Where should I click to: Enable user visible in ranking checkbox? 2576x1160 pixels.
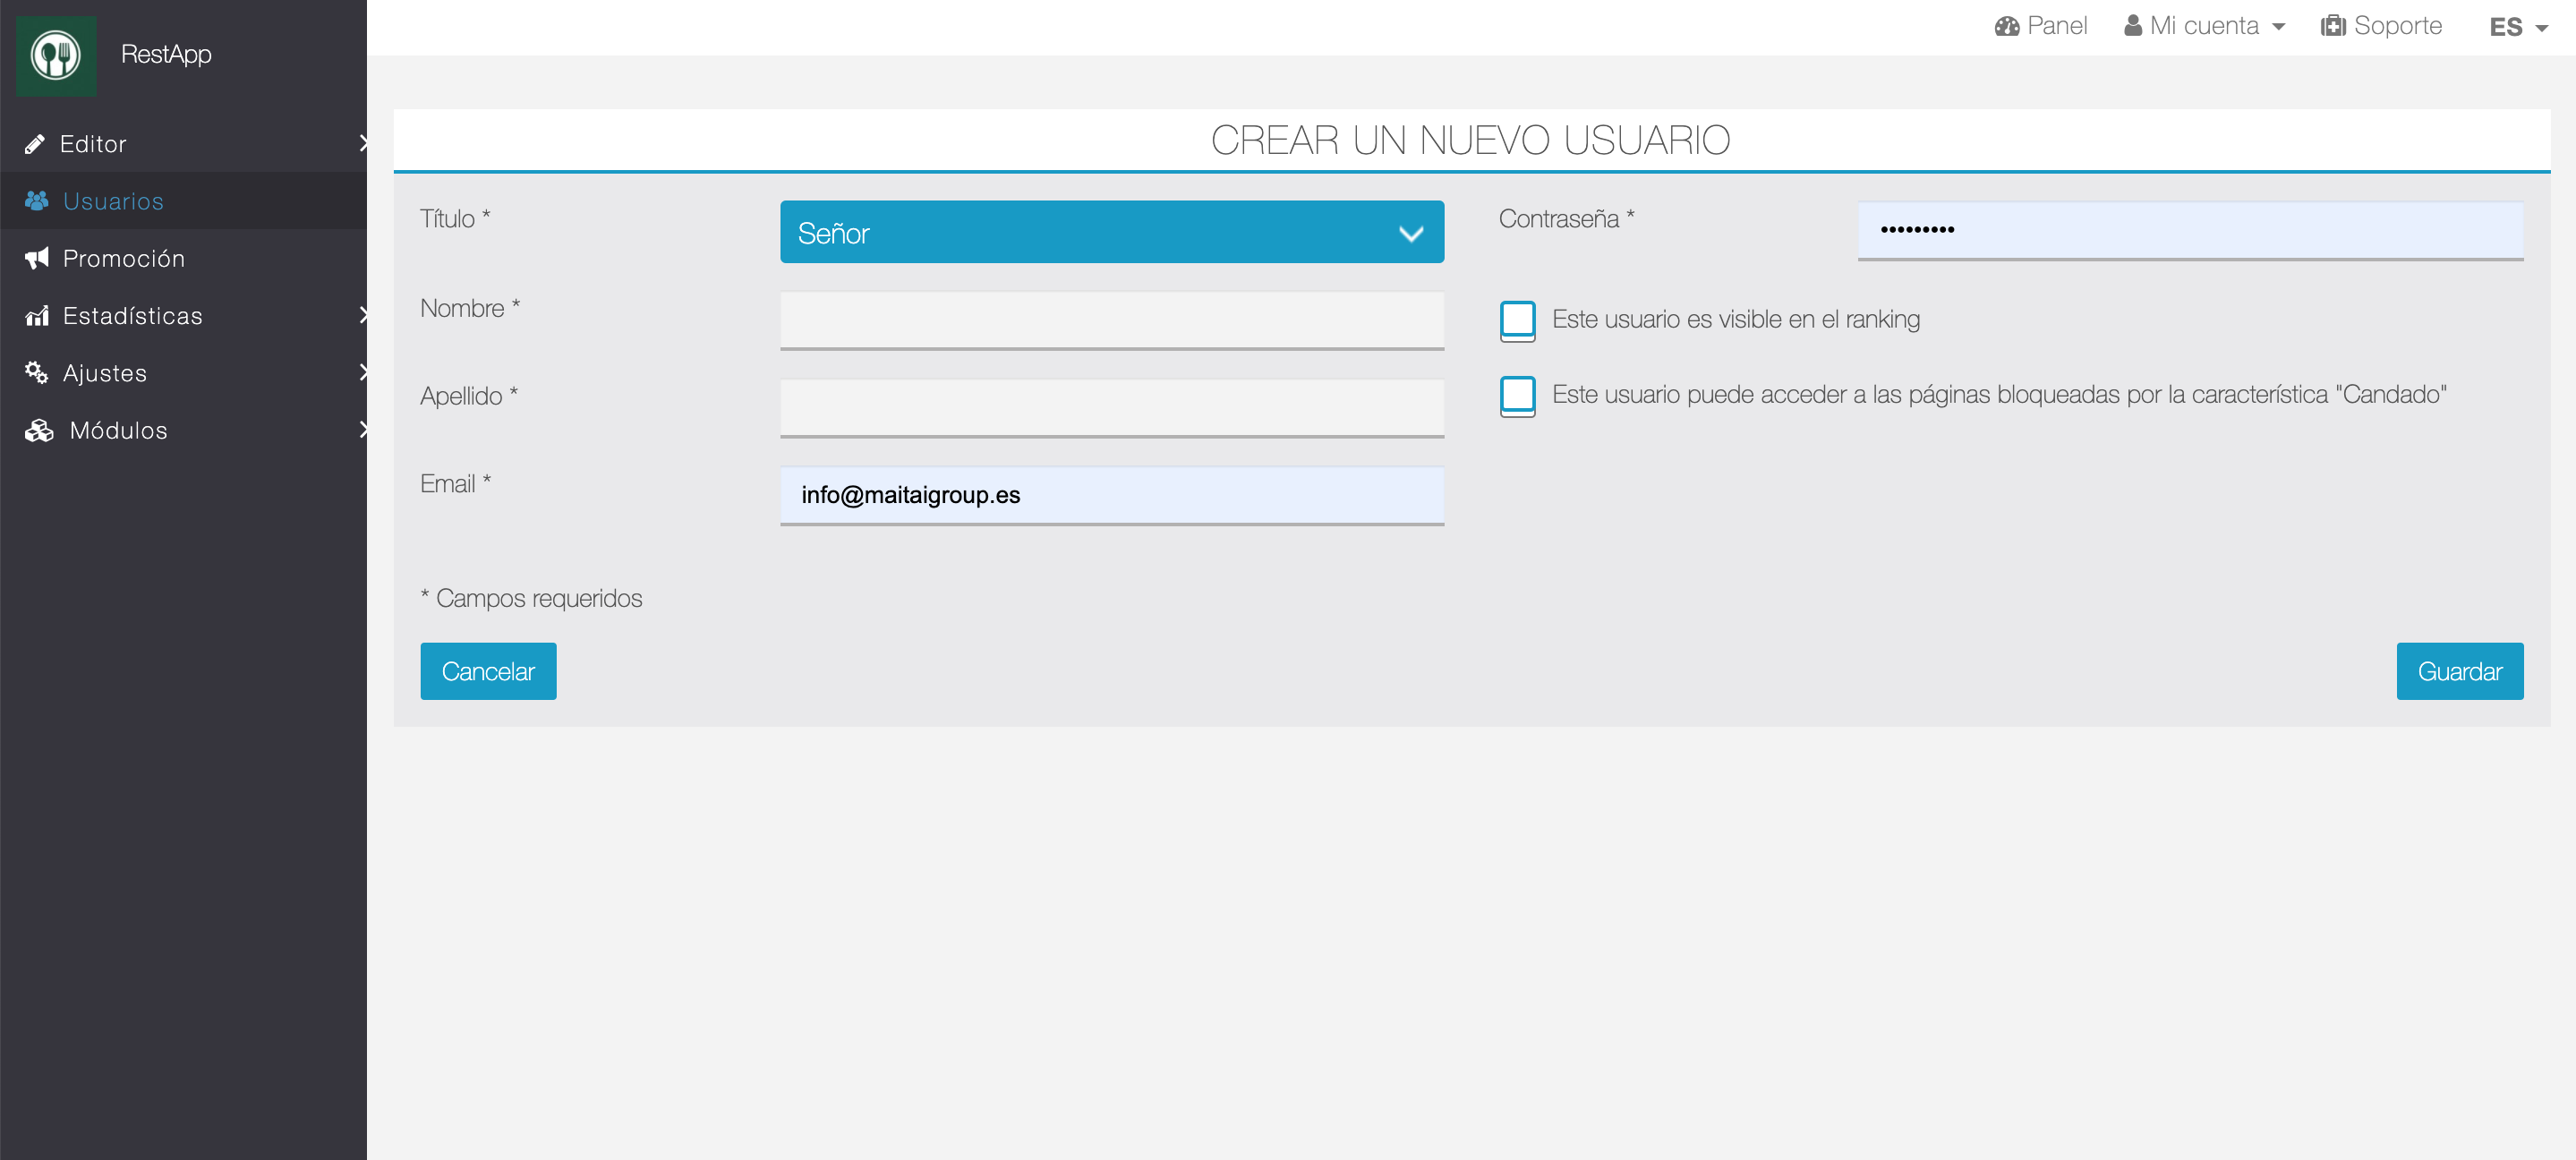1517,320
